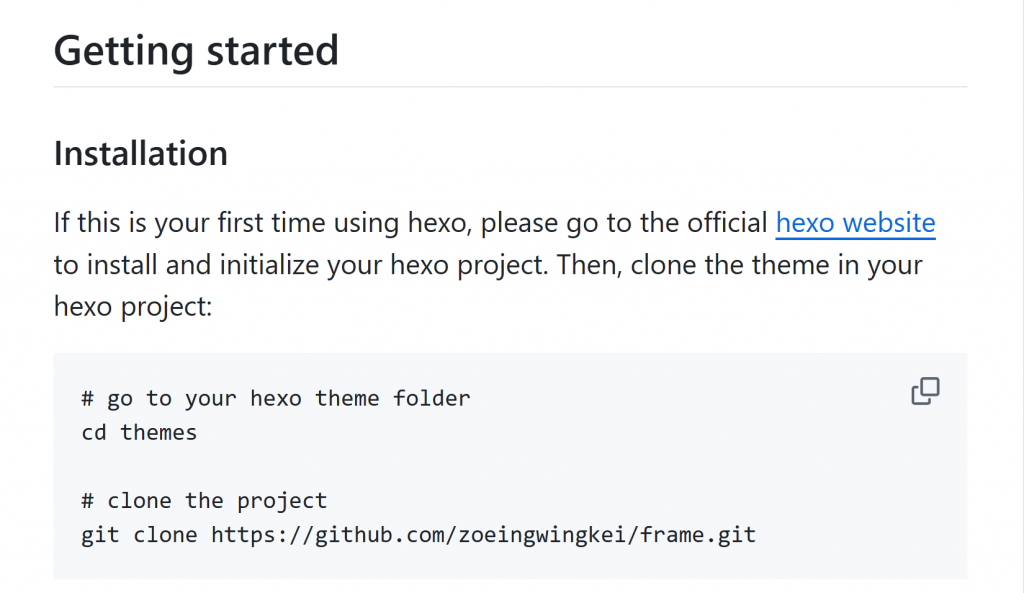Copy the code block to clipboard
This screenshot has height=593, width=1024.
pos(925,392)
